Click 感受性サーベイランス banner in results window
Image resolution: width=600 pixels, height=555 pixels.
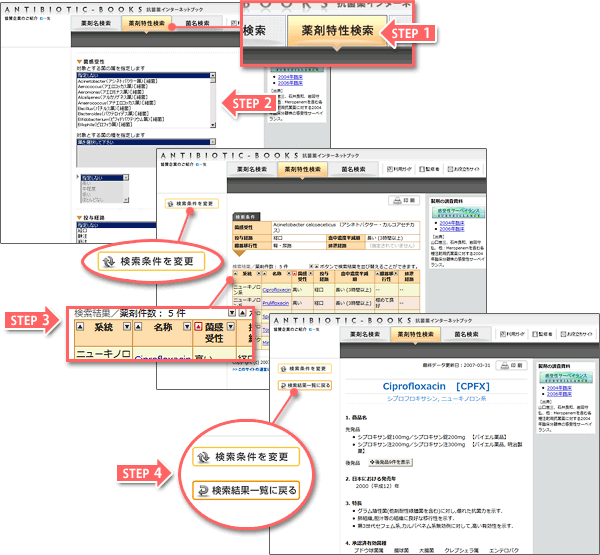click(458, 212)
